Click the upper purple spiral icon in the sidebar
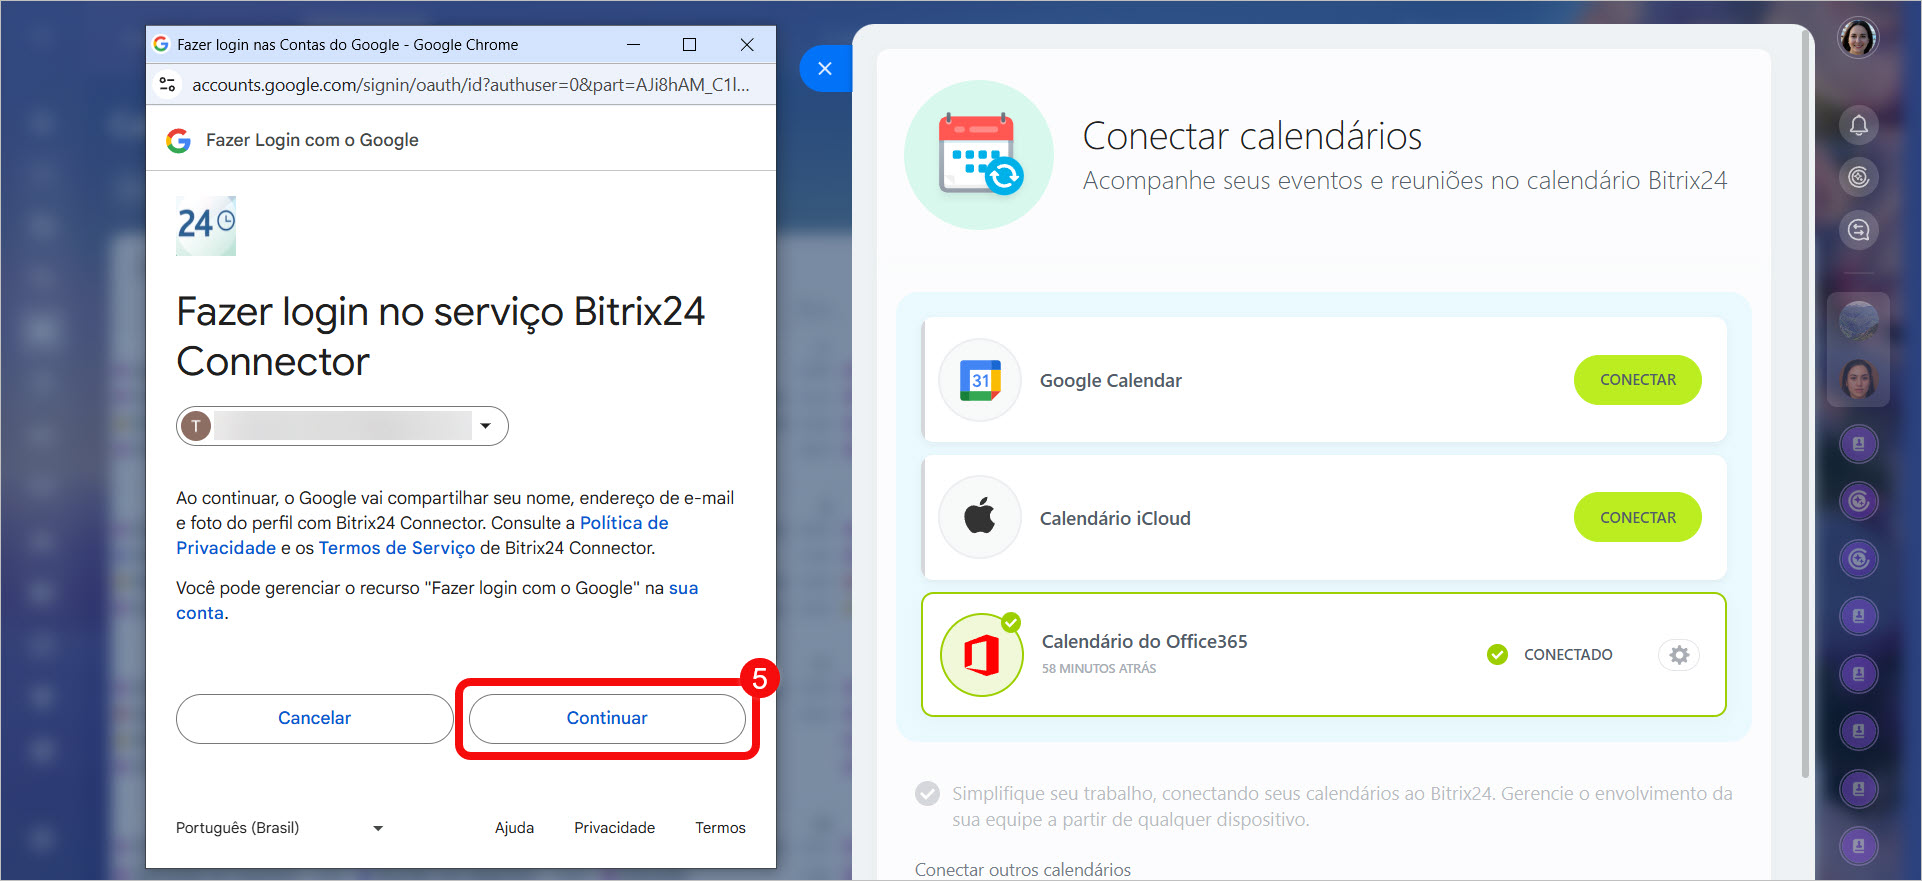The image size is (1922, 881). coord(1858,501)
